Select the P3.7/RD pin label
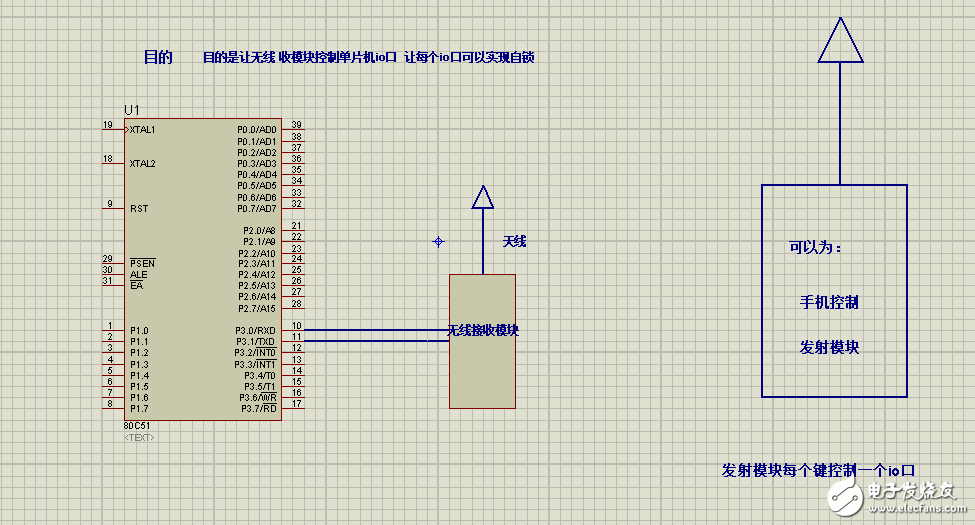Image resolution: width=975 pixels, height=525 pixels. pos(259,409)
